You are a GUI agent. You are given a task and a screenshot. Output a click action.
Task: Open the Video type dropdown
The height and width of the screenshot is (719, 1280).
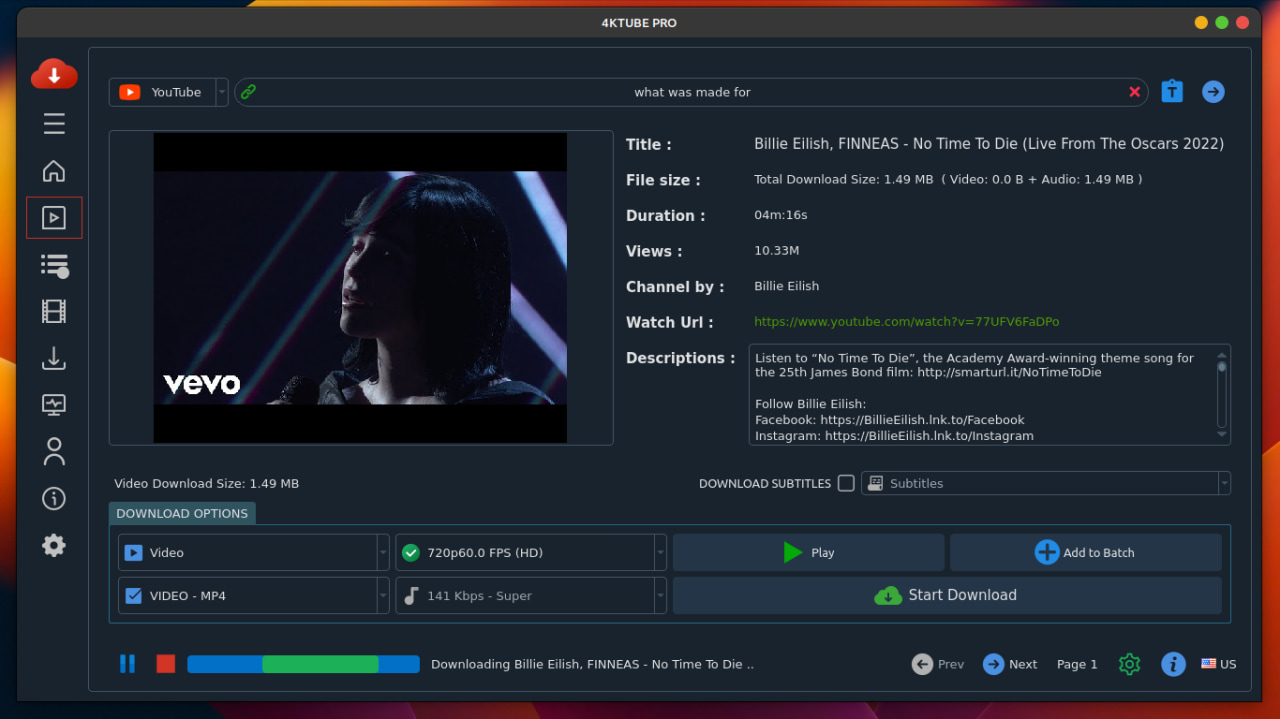pyautogui.click(x=254, y=552)
